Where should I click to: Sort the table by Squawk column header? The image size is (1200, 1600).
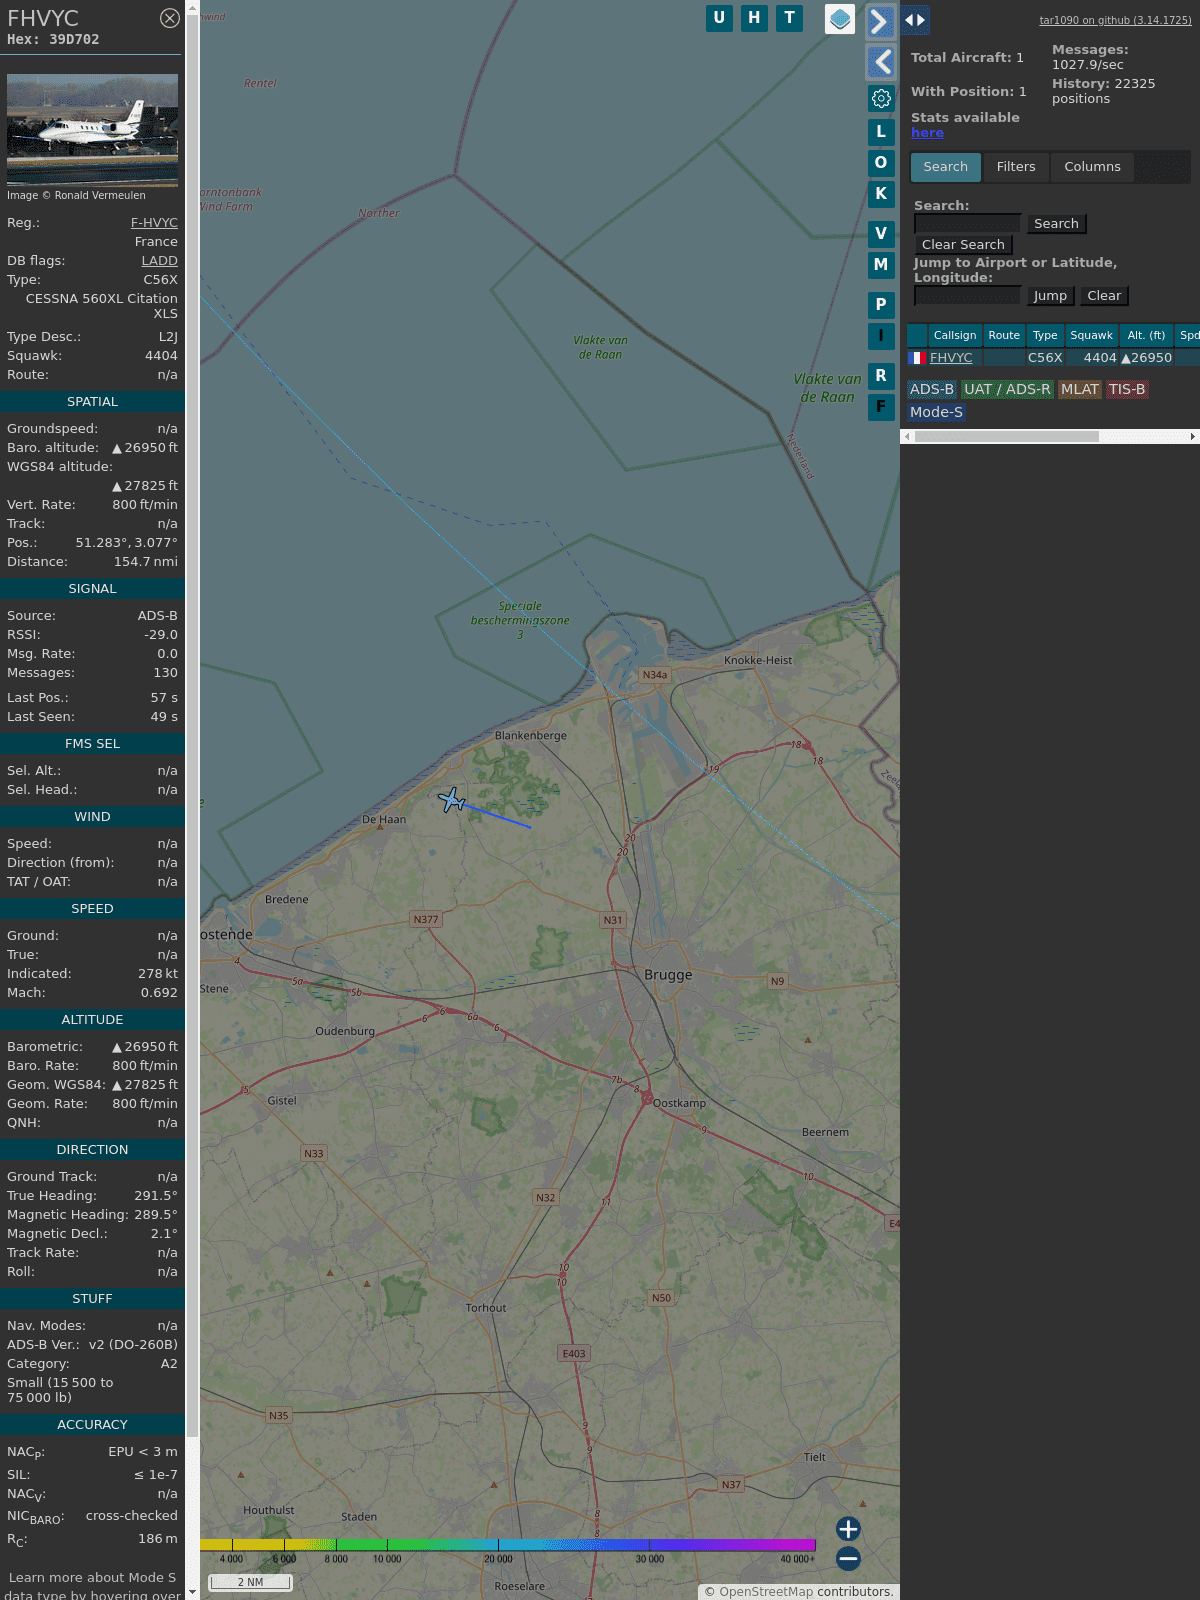(x=1091, y=336)
